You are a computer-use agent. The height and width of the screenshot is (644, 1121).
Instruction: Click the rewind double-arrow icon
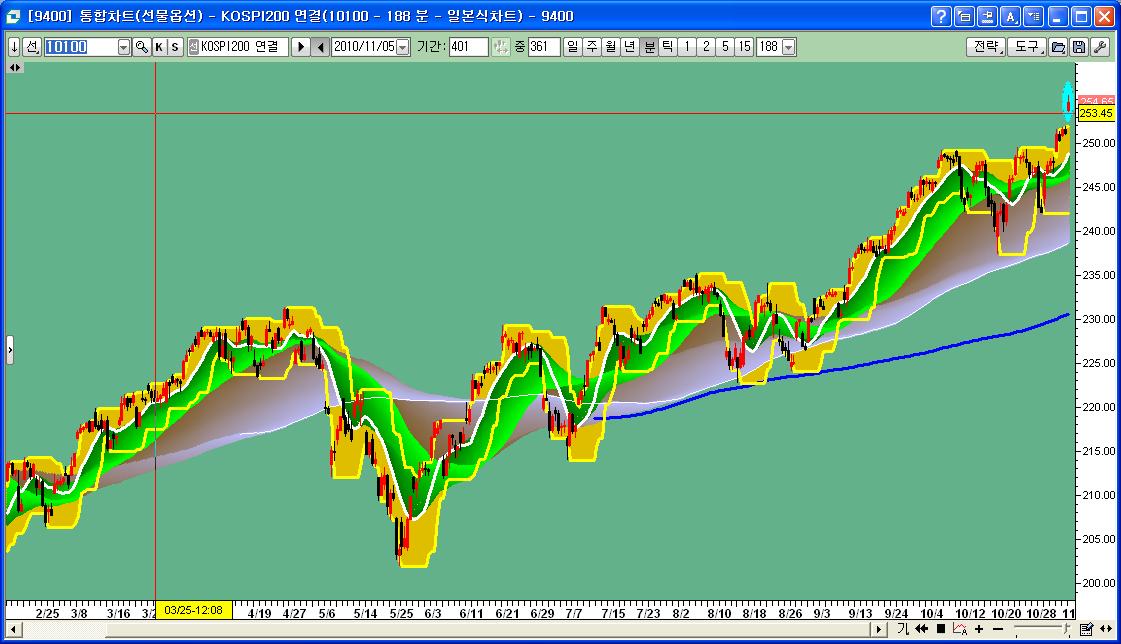[921, 629]
